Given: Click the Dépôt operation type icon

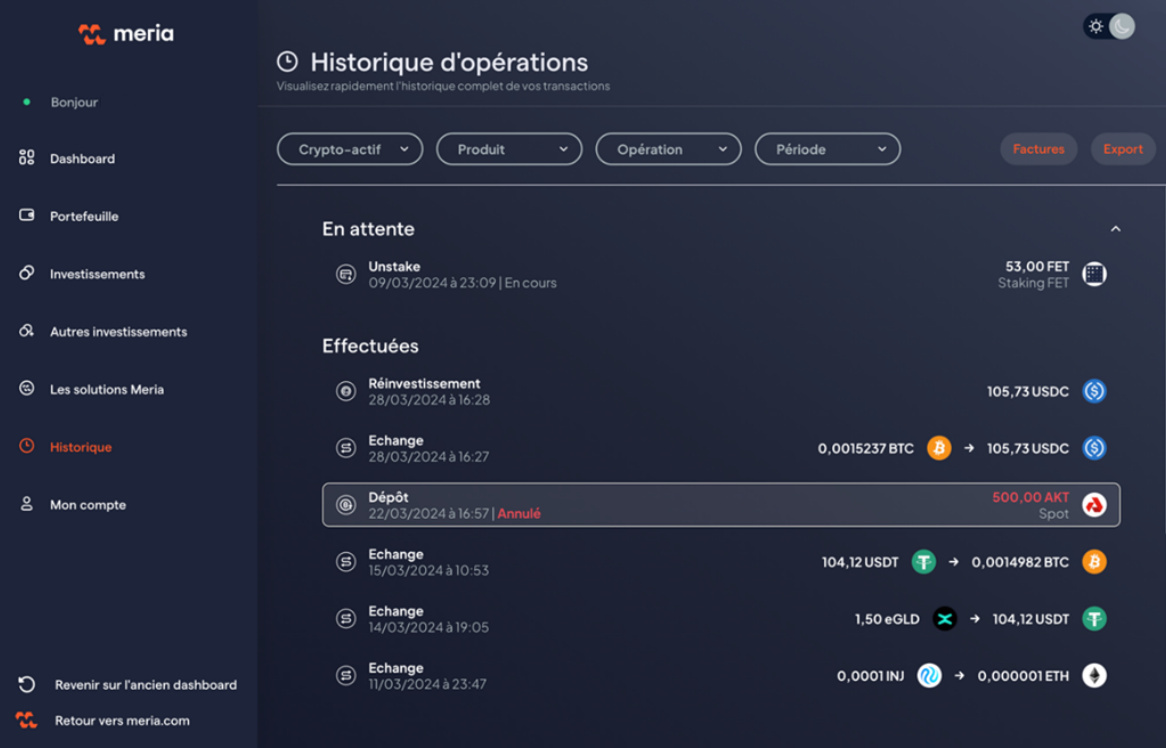Looking at the screenshot, I should click(x=346, y=506).
